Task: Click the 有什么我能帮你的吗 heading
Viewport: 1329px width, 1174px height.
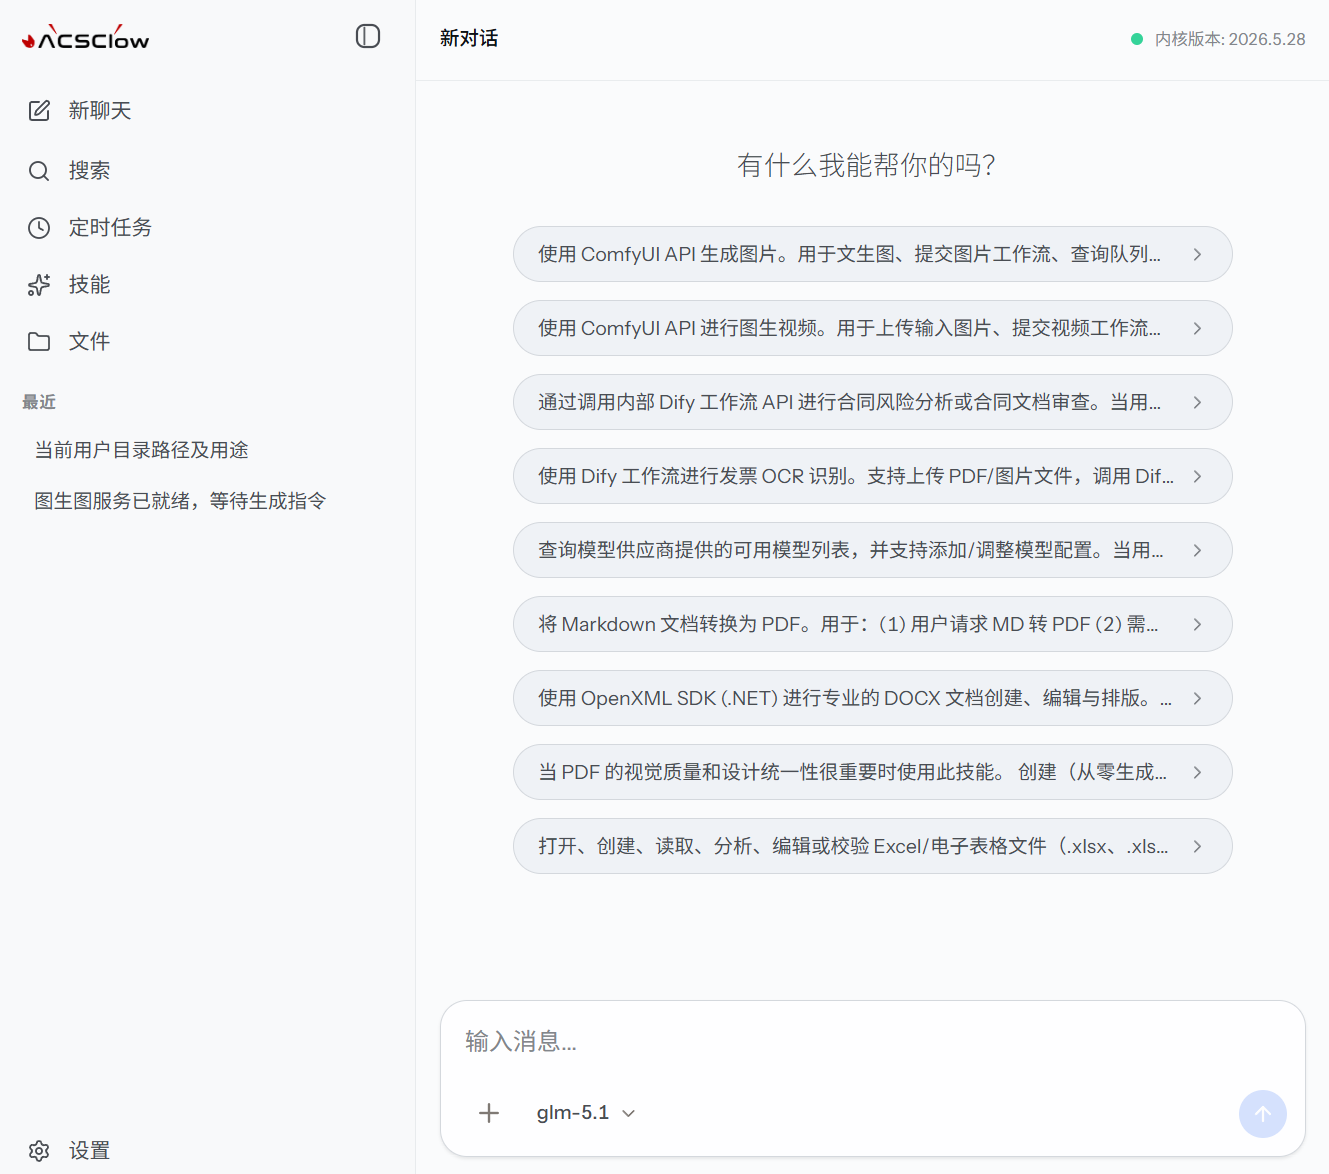Action: click(x=866, y=165)
